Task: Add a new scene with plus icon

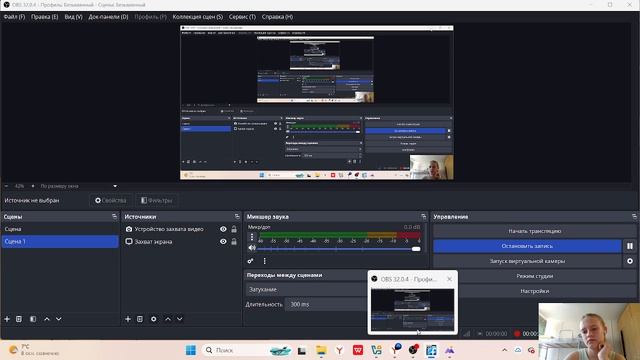Action: (7, 319)
